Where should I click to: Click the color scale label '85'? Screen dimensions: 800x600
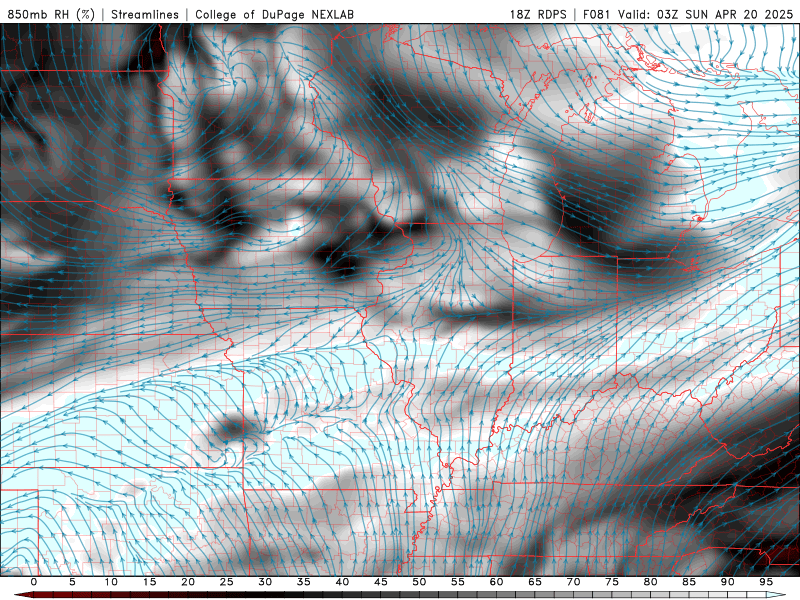tap(689, 582)
